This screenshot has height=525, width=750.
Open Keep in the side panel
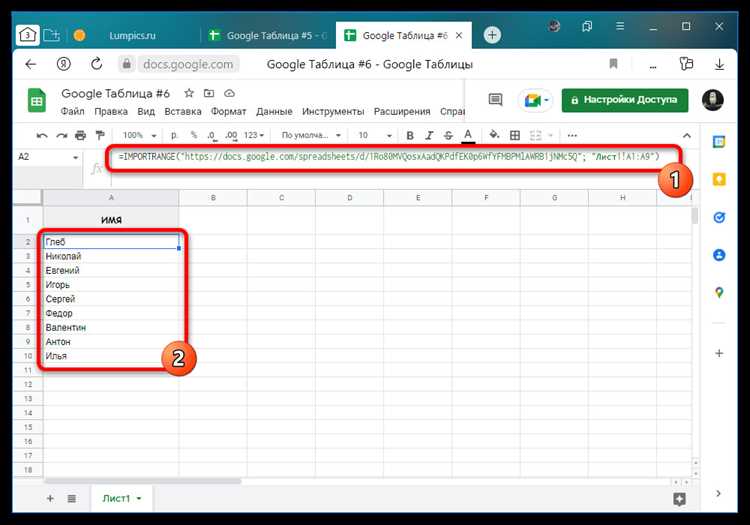point(719,179)
